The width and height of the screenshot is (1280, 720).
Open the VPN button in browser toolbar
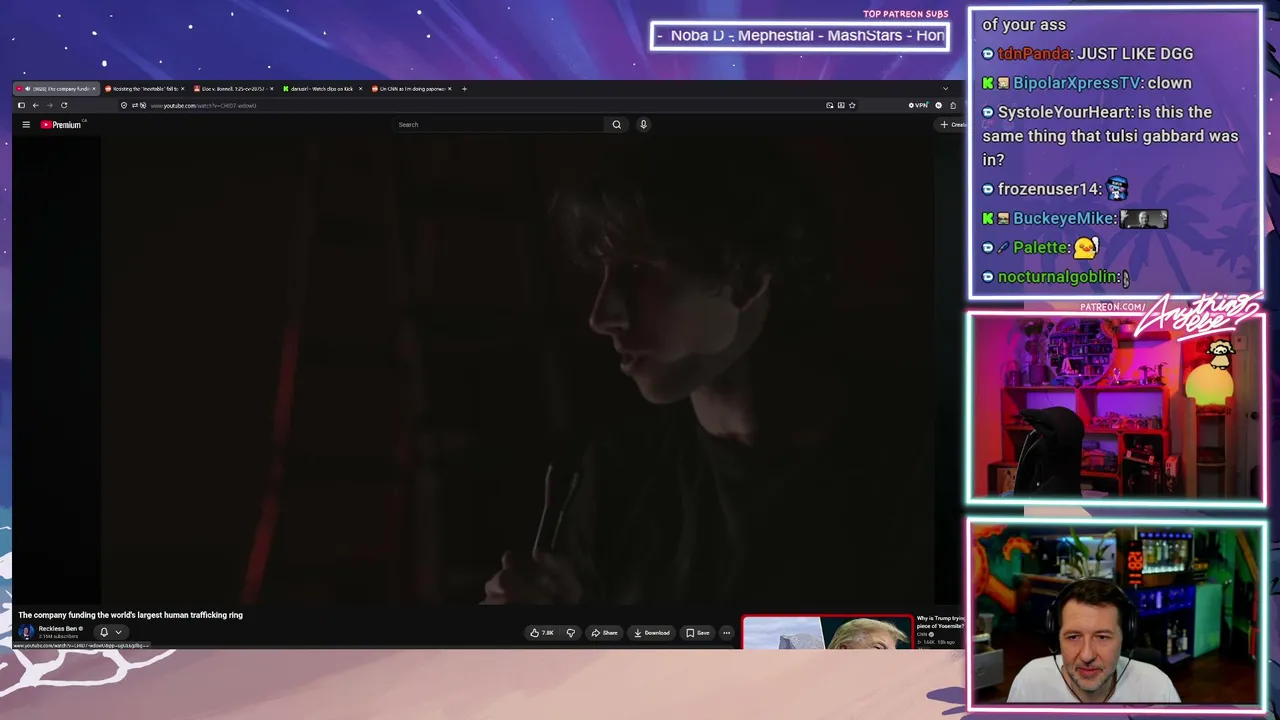[919, 105]
